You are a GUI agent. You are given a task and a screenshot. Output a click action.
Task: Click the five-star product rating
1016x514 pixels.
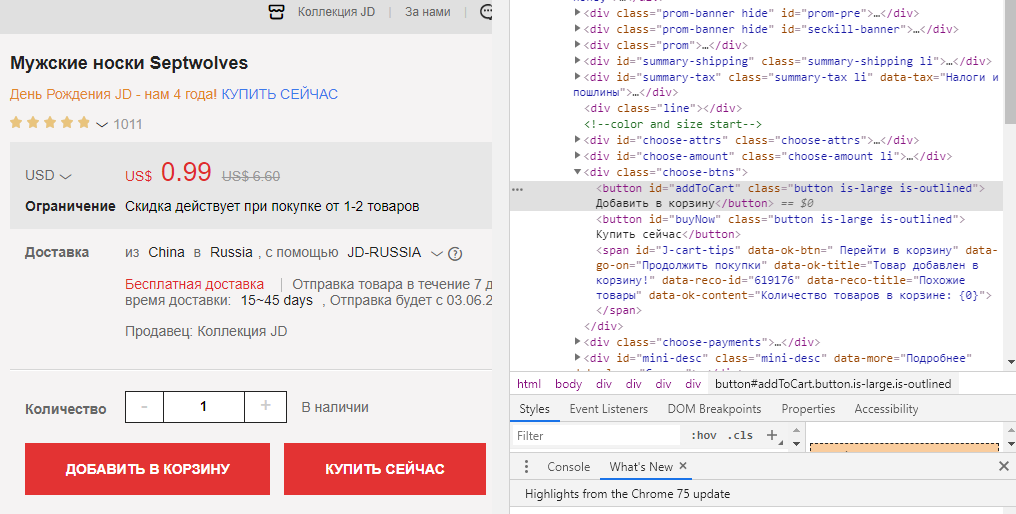pyautogui.click(x=50, y=123)
